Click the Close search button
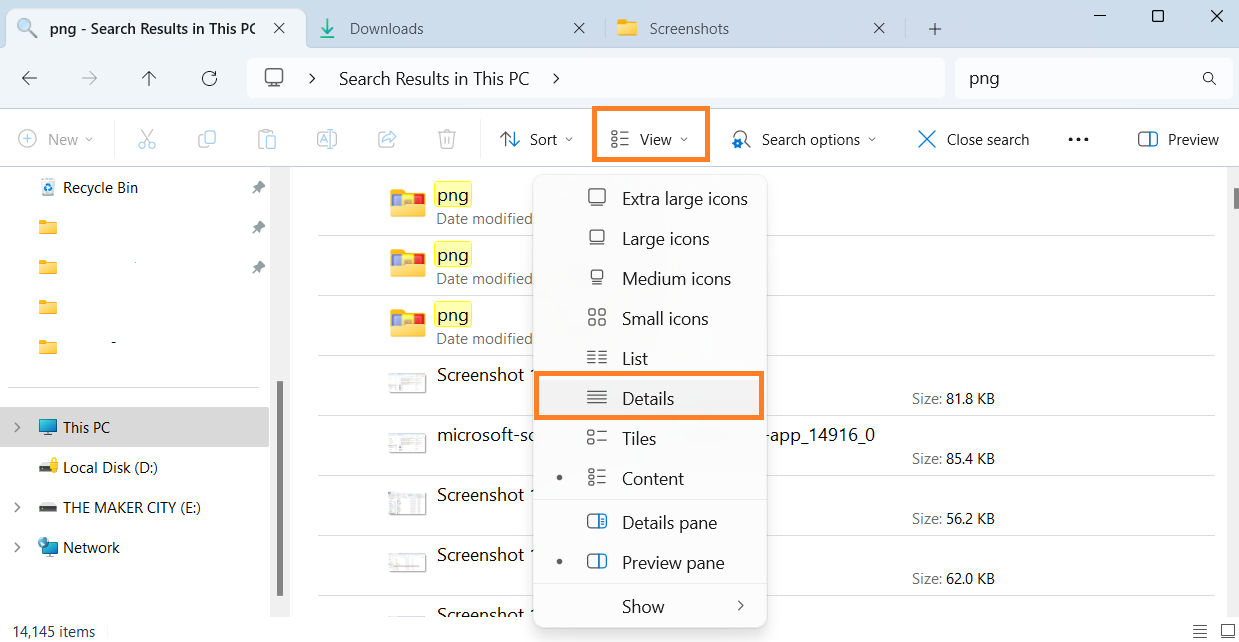1239x642 pixels. tap(973, 139)
